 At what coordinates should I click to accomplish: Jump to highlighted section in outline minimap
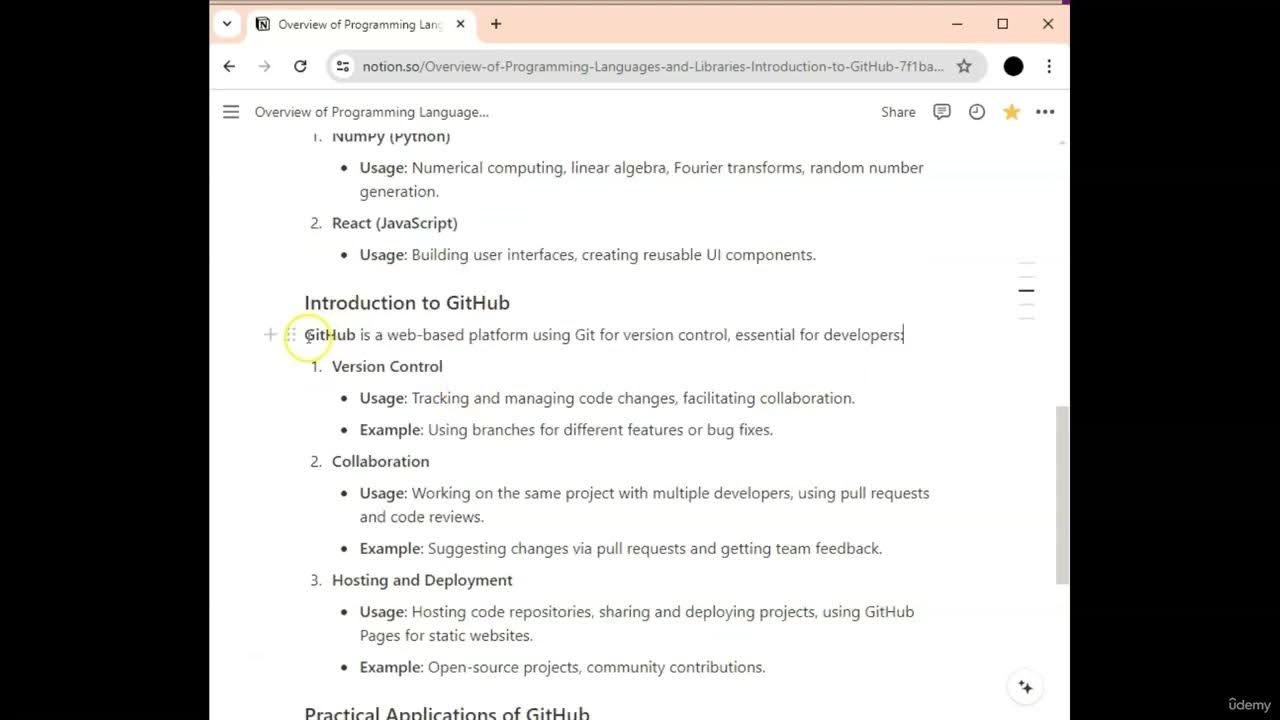click(x=1026, y=291)
